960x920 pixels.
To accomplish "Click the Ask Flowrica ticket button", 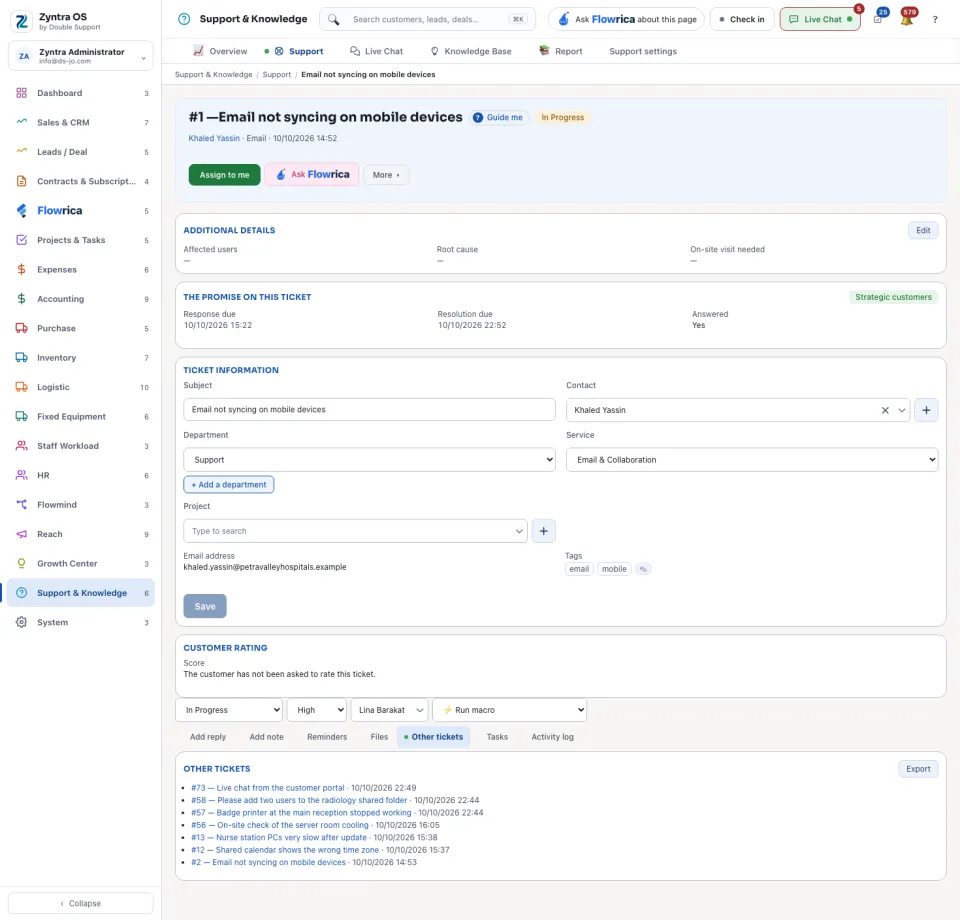I will point(312,174).
